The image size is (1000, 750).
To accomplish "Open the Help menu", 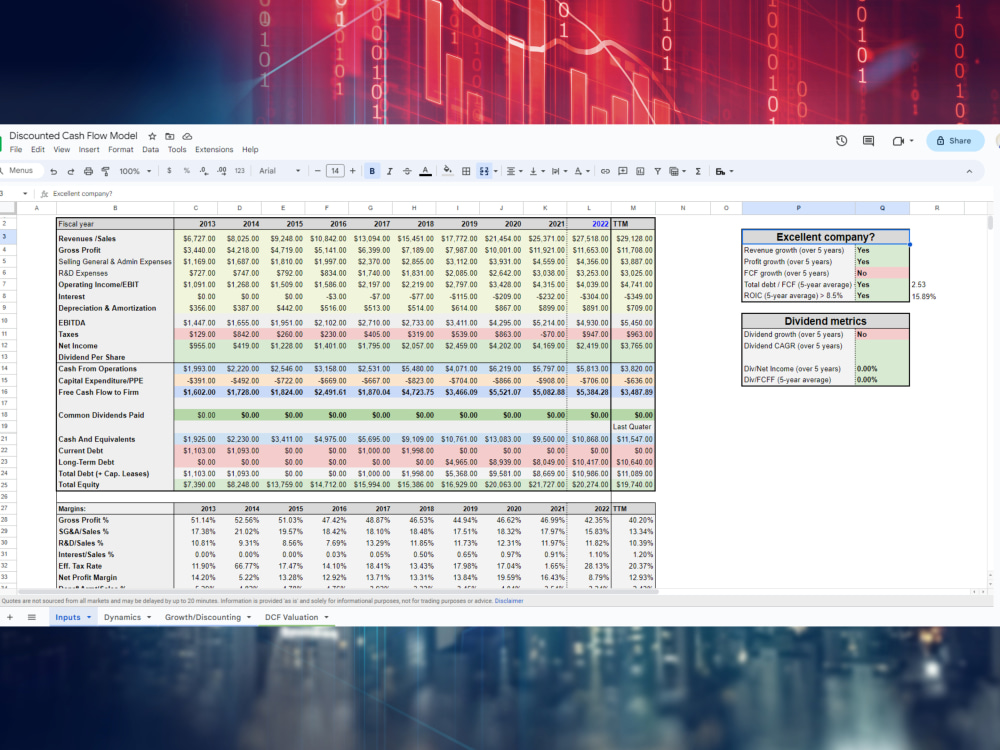I will (x=250, y=149).
